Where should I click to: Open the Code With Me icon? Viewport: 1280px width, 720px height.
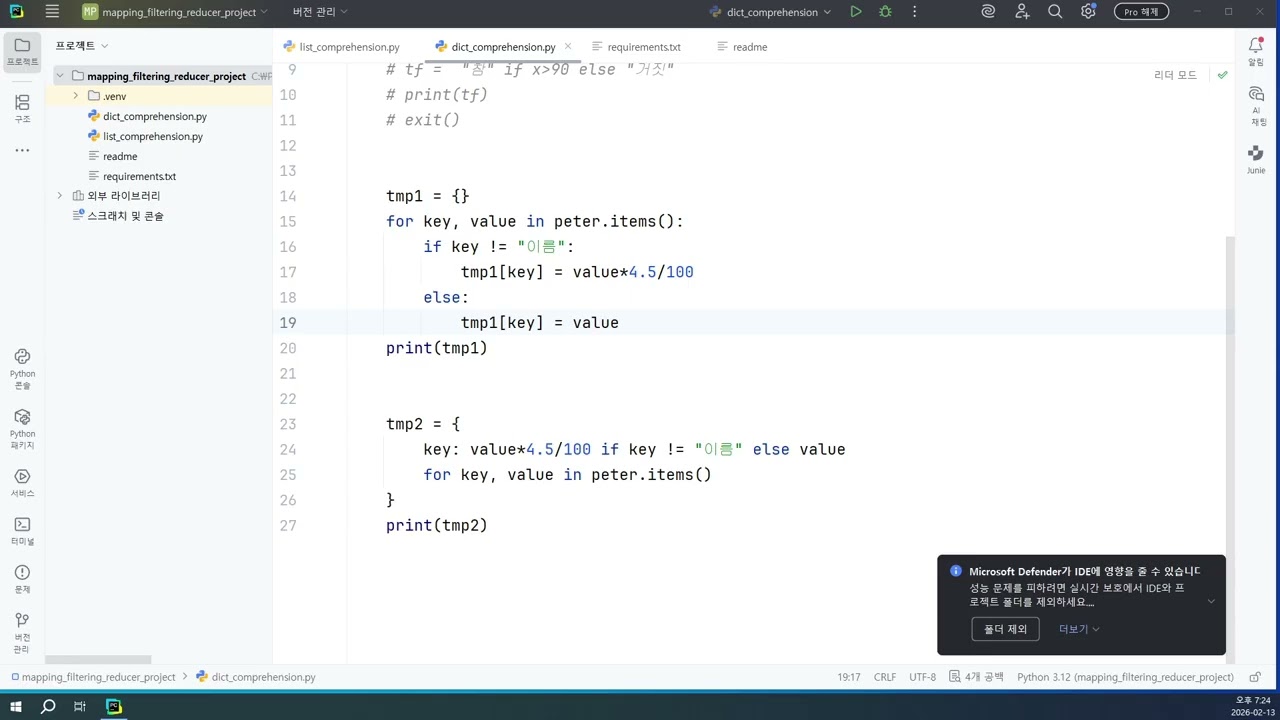pos(1022,12)
